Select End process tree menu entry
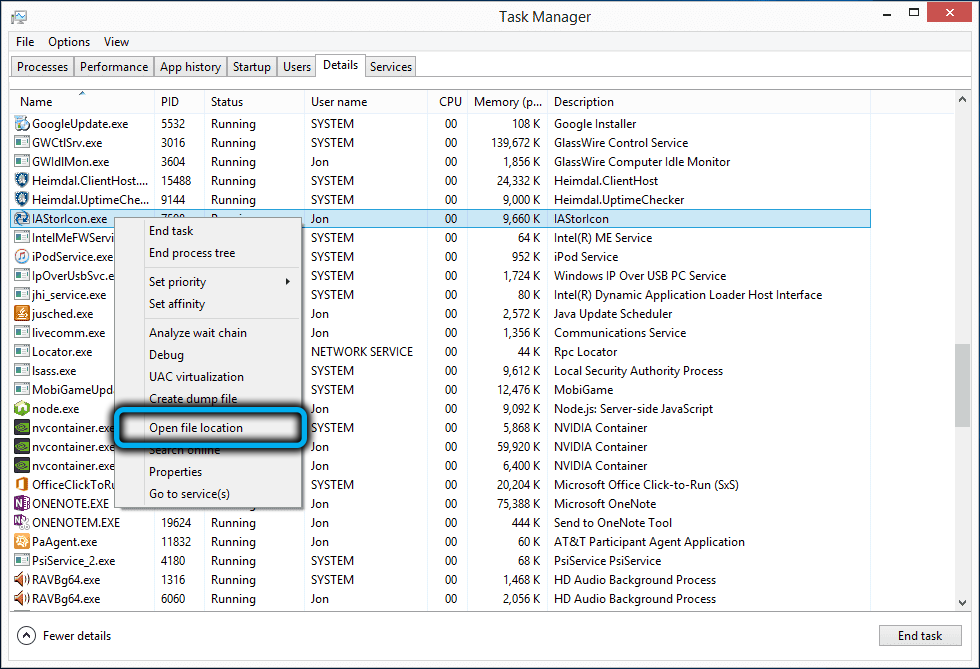980x669 pixels. point(192,253)
